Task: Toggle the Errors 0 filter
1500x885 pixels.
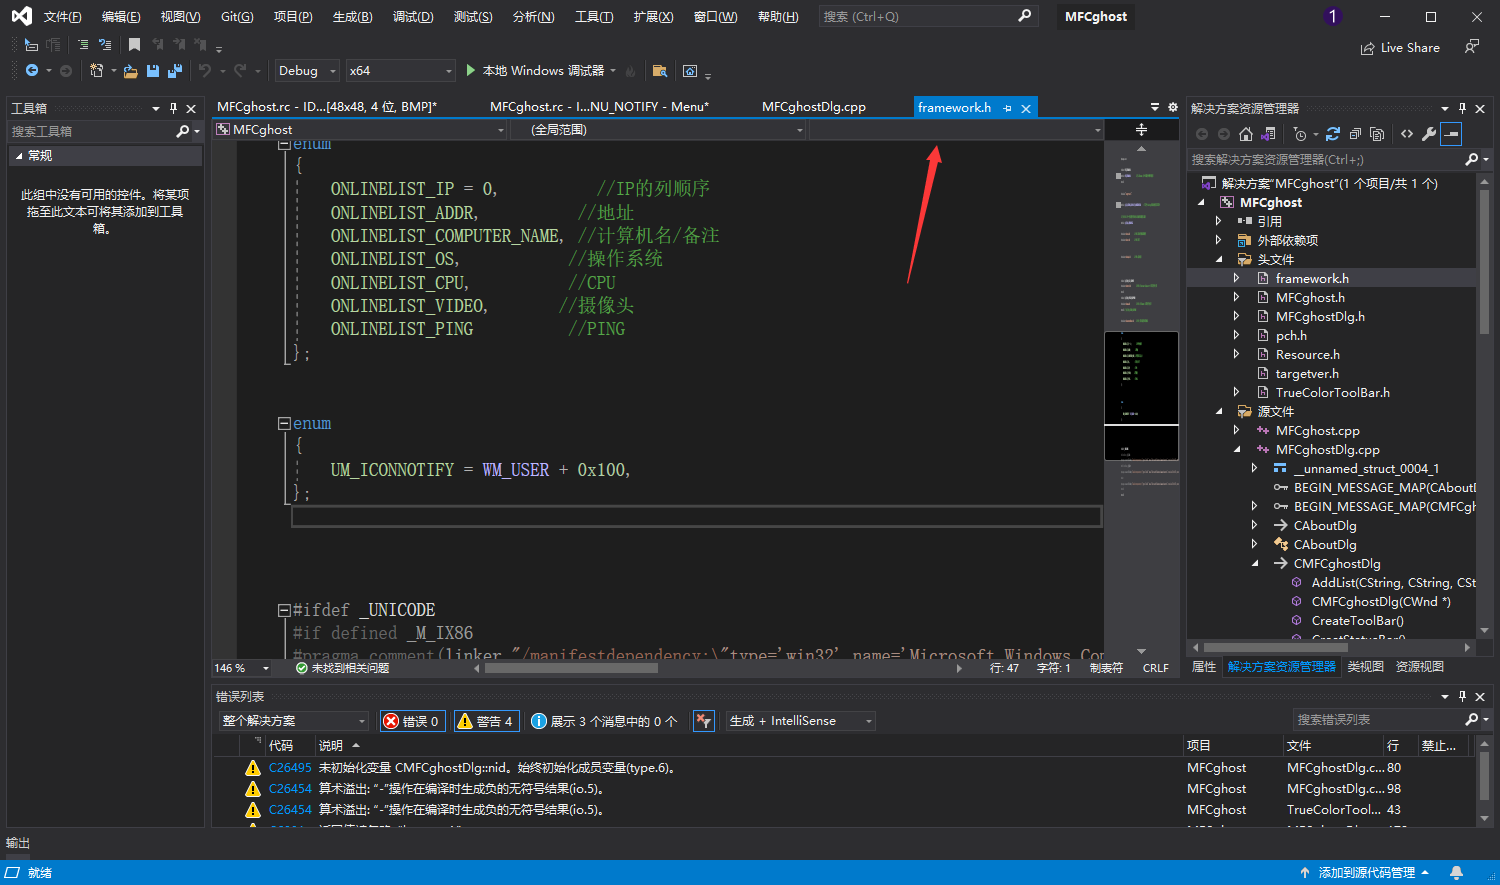Action: point(412,721)
